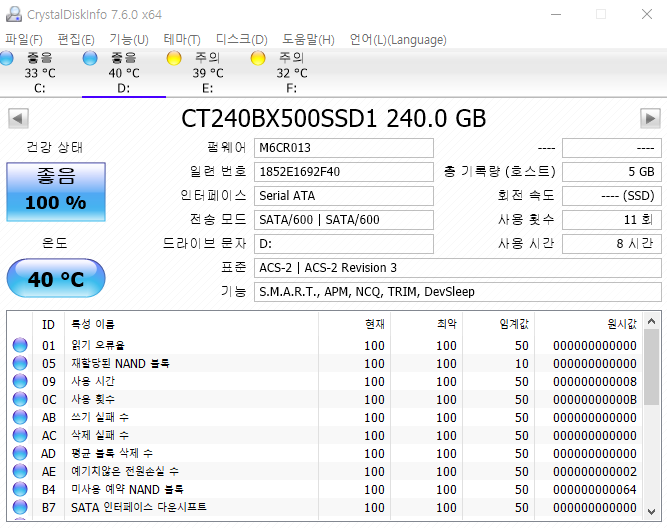This screenshot has height=528, width=667.
Task: Click the status orb for attribute B7
Action: pos(20,507)
